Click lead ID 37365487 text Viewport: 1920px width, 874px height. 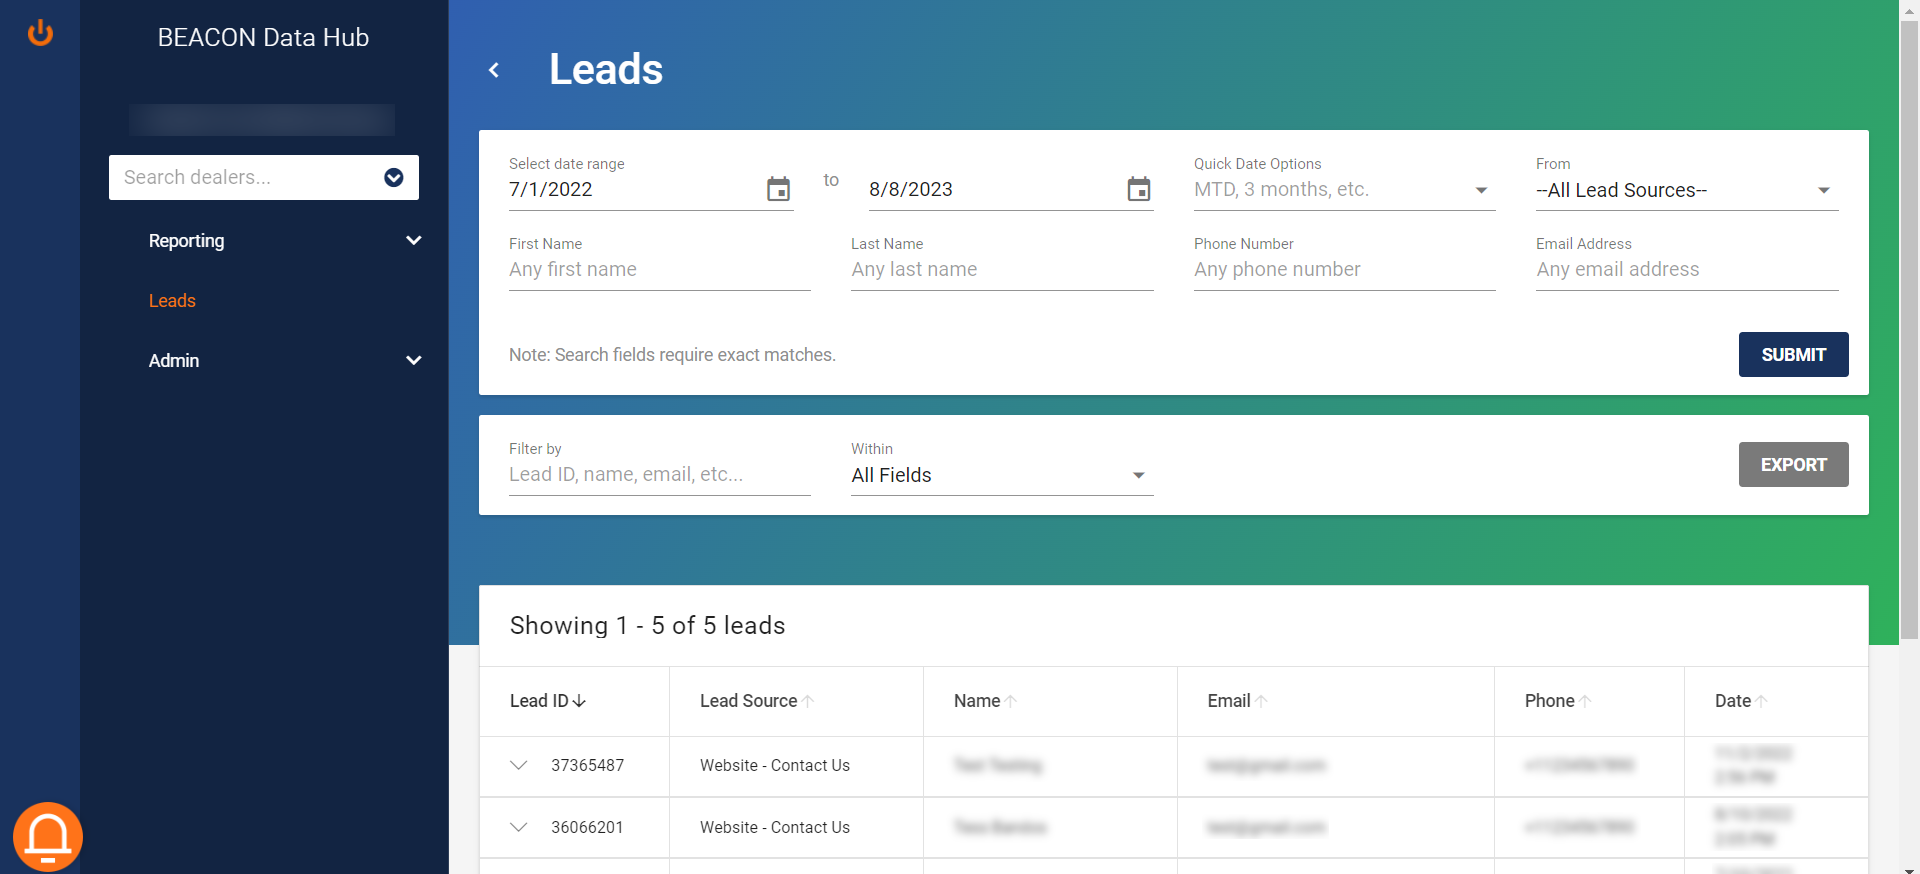click(x=588, y=765)
